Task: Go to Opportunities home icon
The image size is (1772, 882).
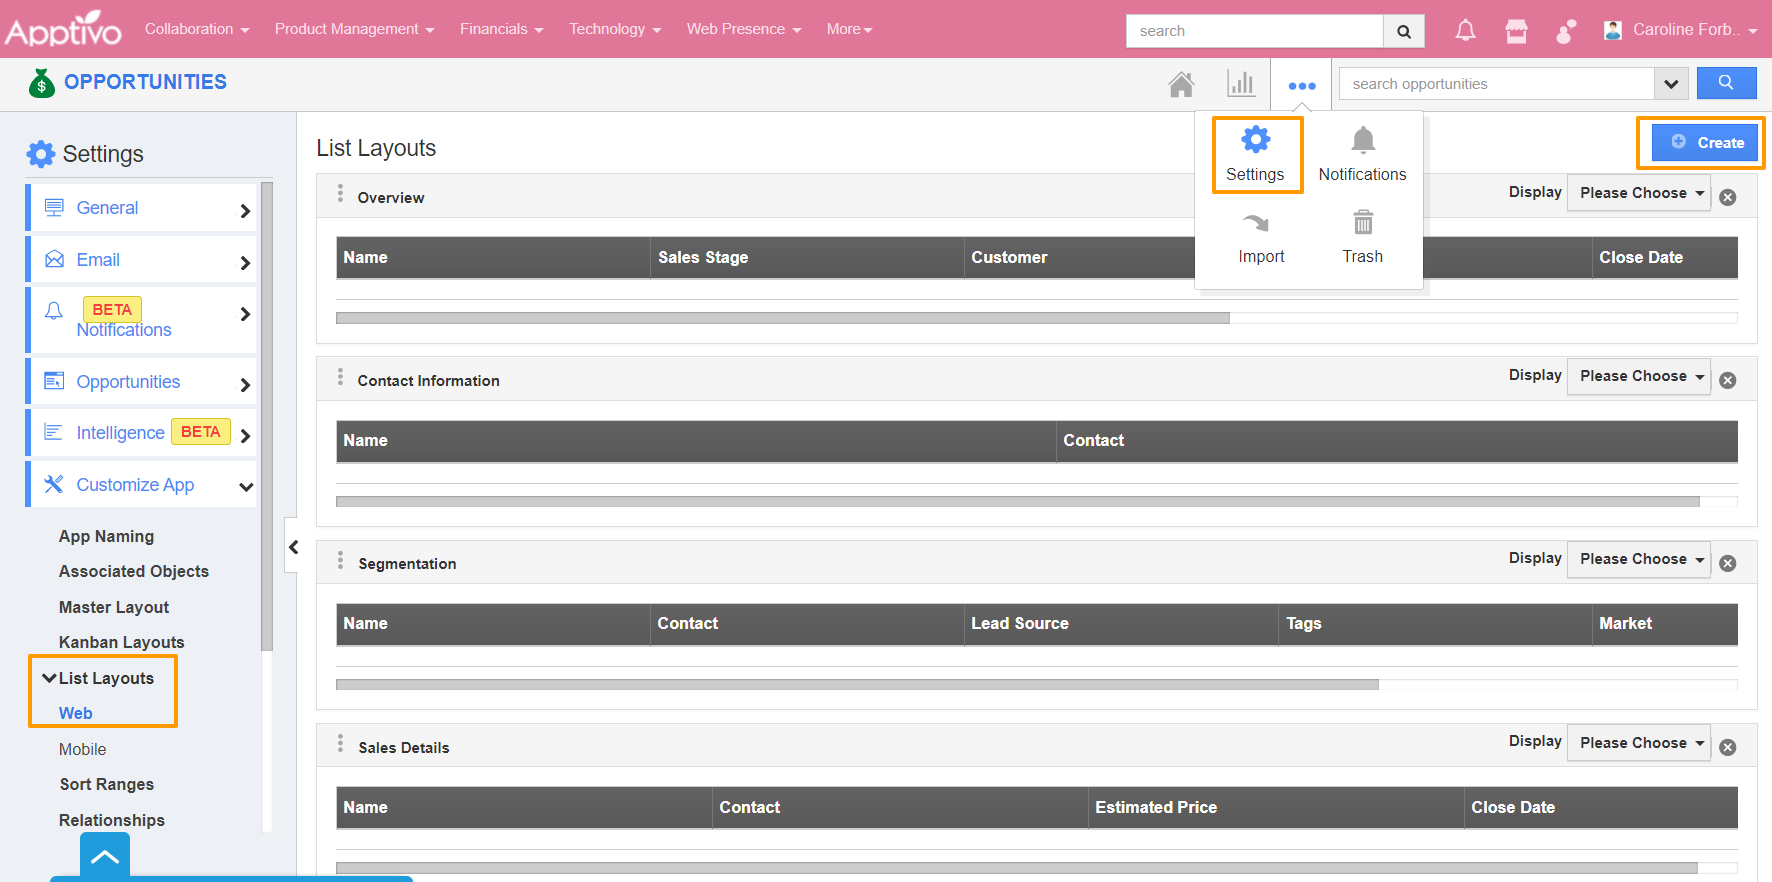Action: [1181, 84]
